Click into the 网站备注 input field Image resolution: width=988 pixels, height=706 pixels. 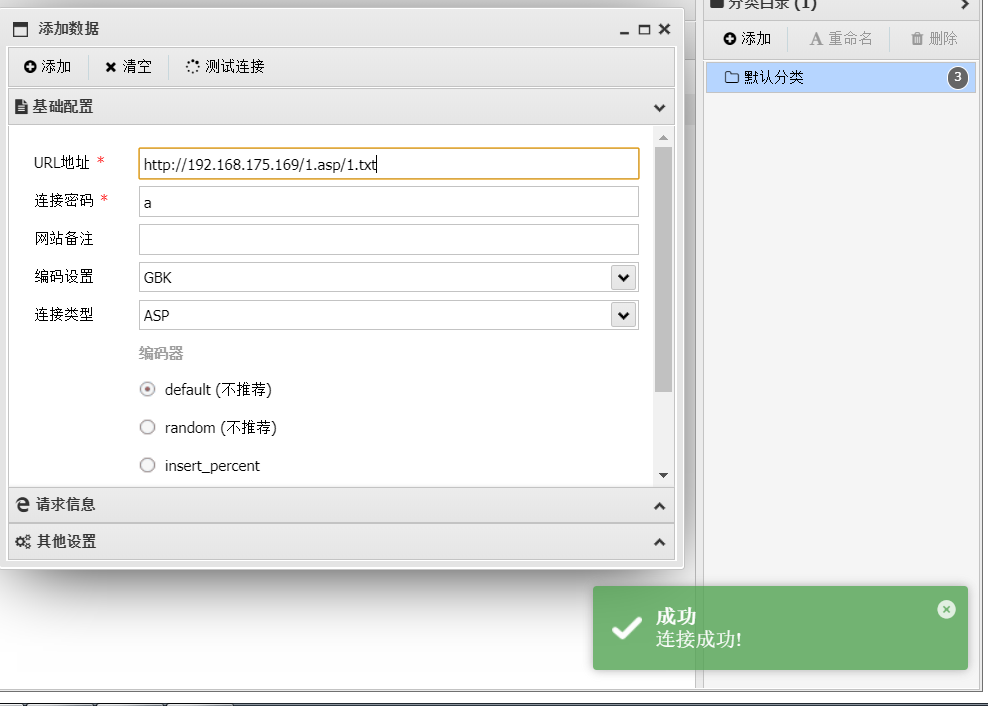389,240
